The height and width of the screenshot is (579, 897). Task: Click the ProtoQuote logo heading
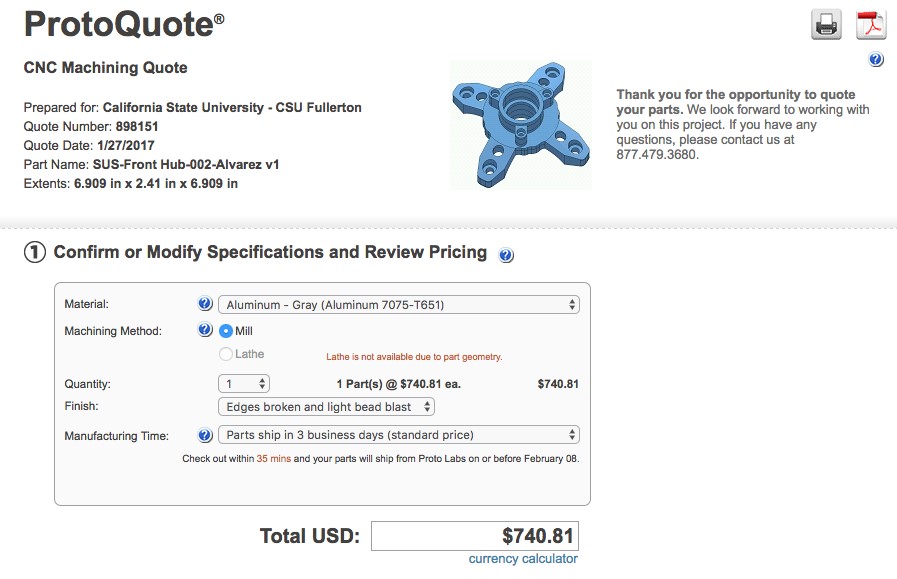click(124, 24)
